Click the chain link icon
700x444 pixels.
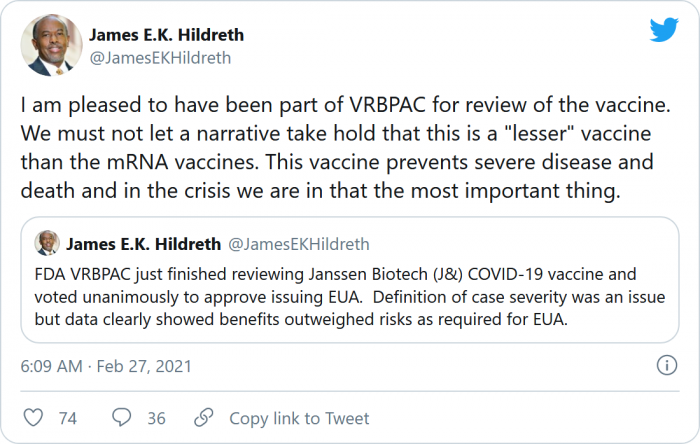coord(204,418)
